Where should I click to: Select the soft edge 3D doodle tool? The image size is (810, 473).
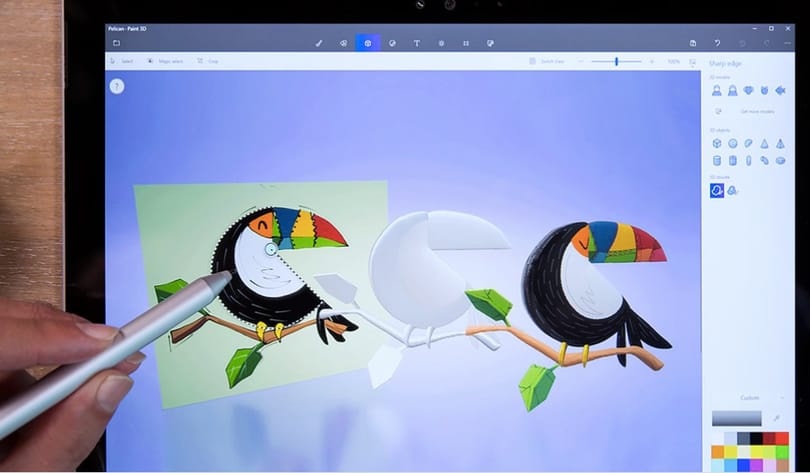(x=733, y=191)
